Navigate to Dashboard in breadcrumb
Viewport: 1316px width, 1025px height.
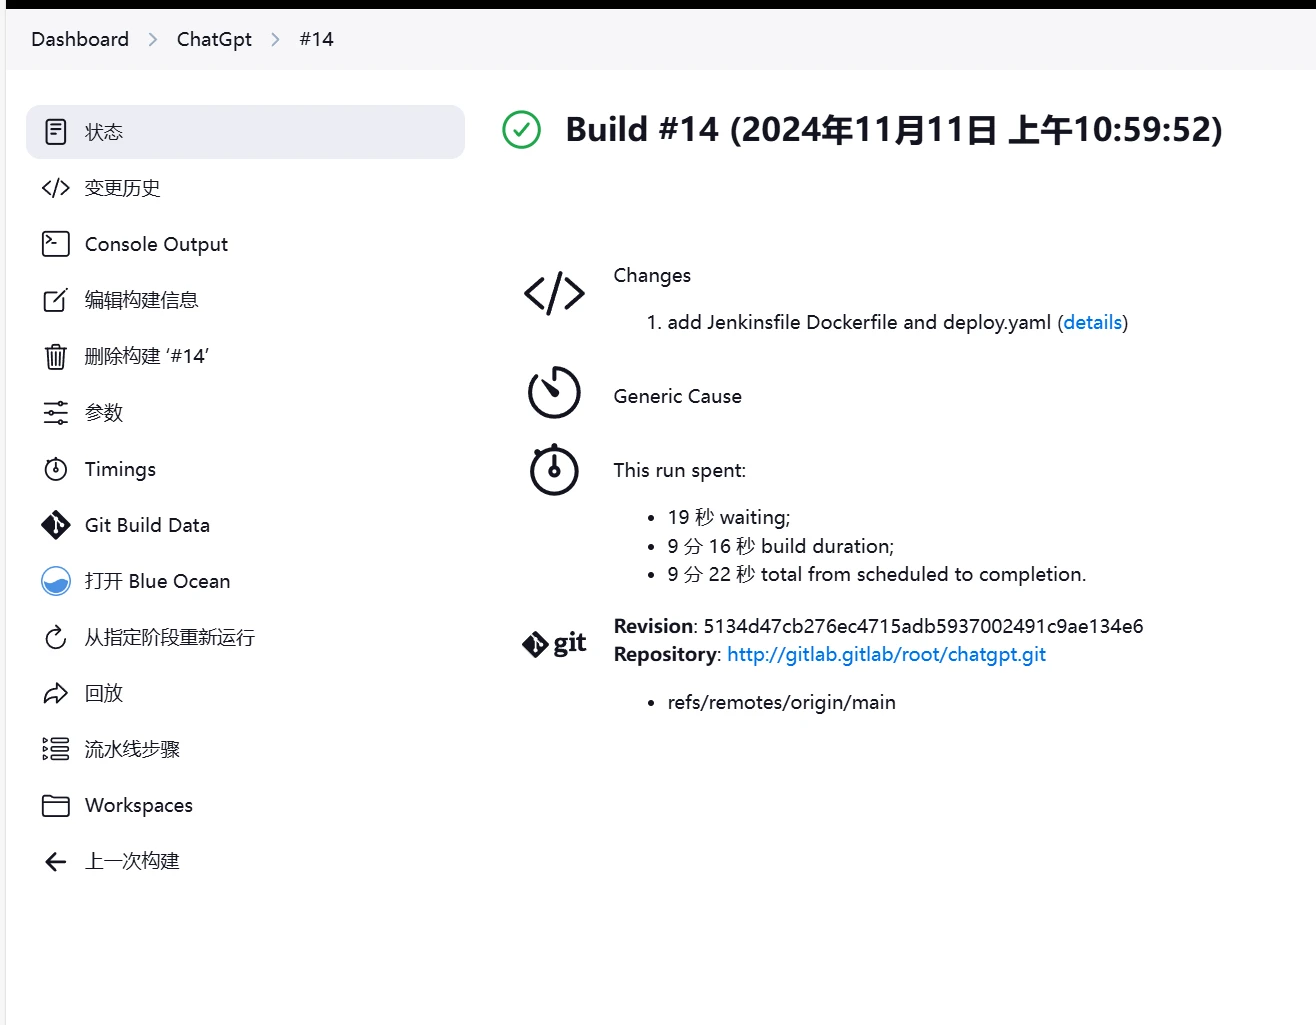[80, 39]
